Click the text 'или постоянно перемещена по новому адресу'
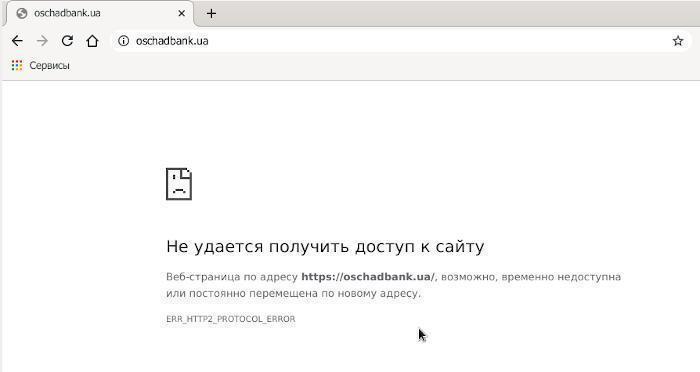 pyautogui.click(x=293, y=293)
